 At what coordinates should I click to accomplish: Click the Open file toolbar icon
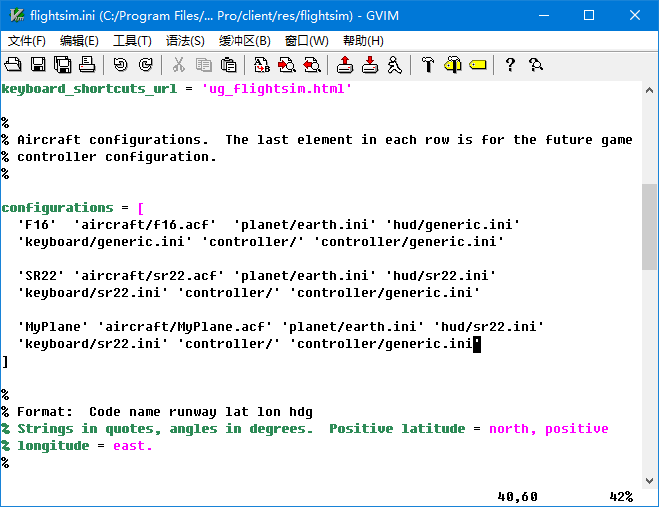tap(13, 65)
